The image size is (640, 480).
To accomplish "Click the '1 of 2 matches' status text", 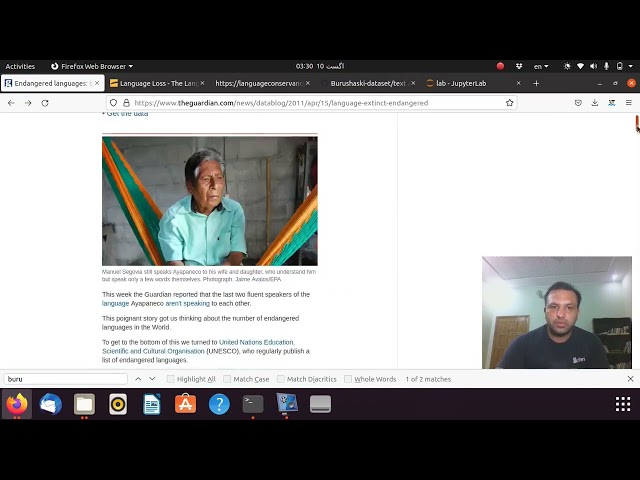I will coord(428,379).
